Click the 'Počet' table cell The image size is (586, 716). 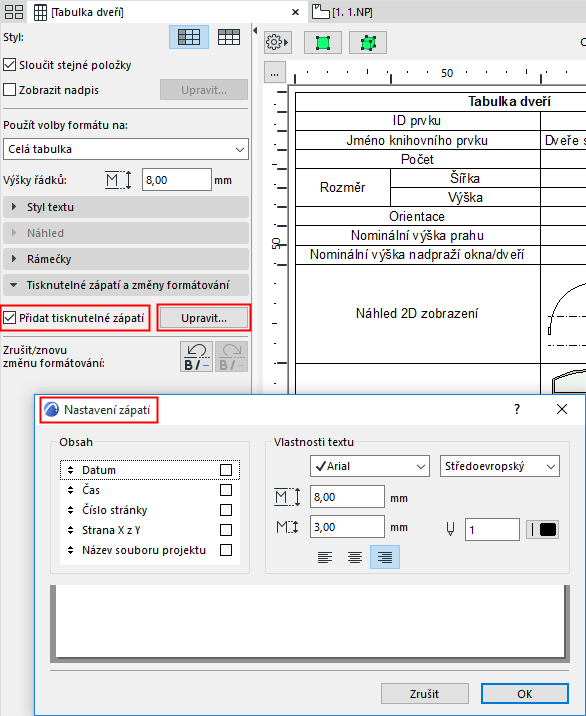pos(417,159)
